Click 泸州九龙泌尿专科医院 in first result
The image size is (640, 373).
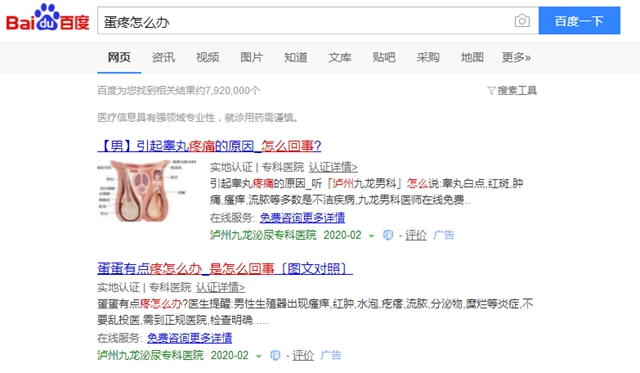point(263,235)
